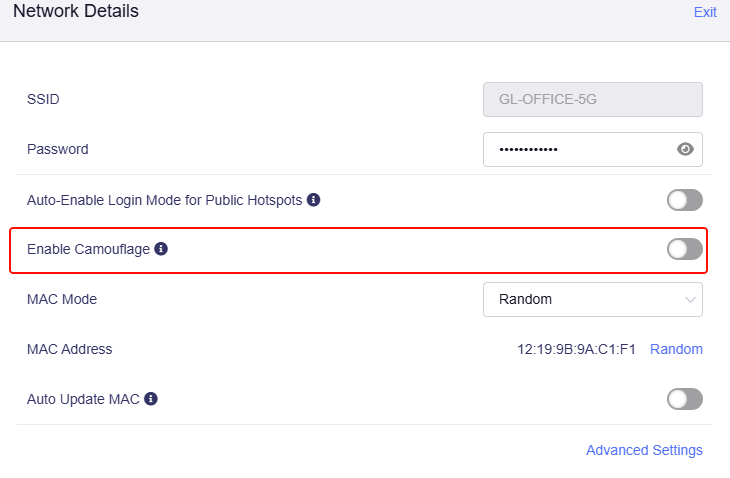Open Advanced Settings link

tap(644, 450)
